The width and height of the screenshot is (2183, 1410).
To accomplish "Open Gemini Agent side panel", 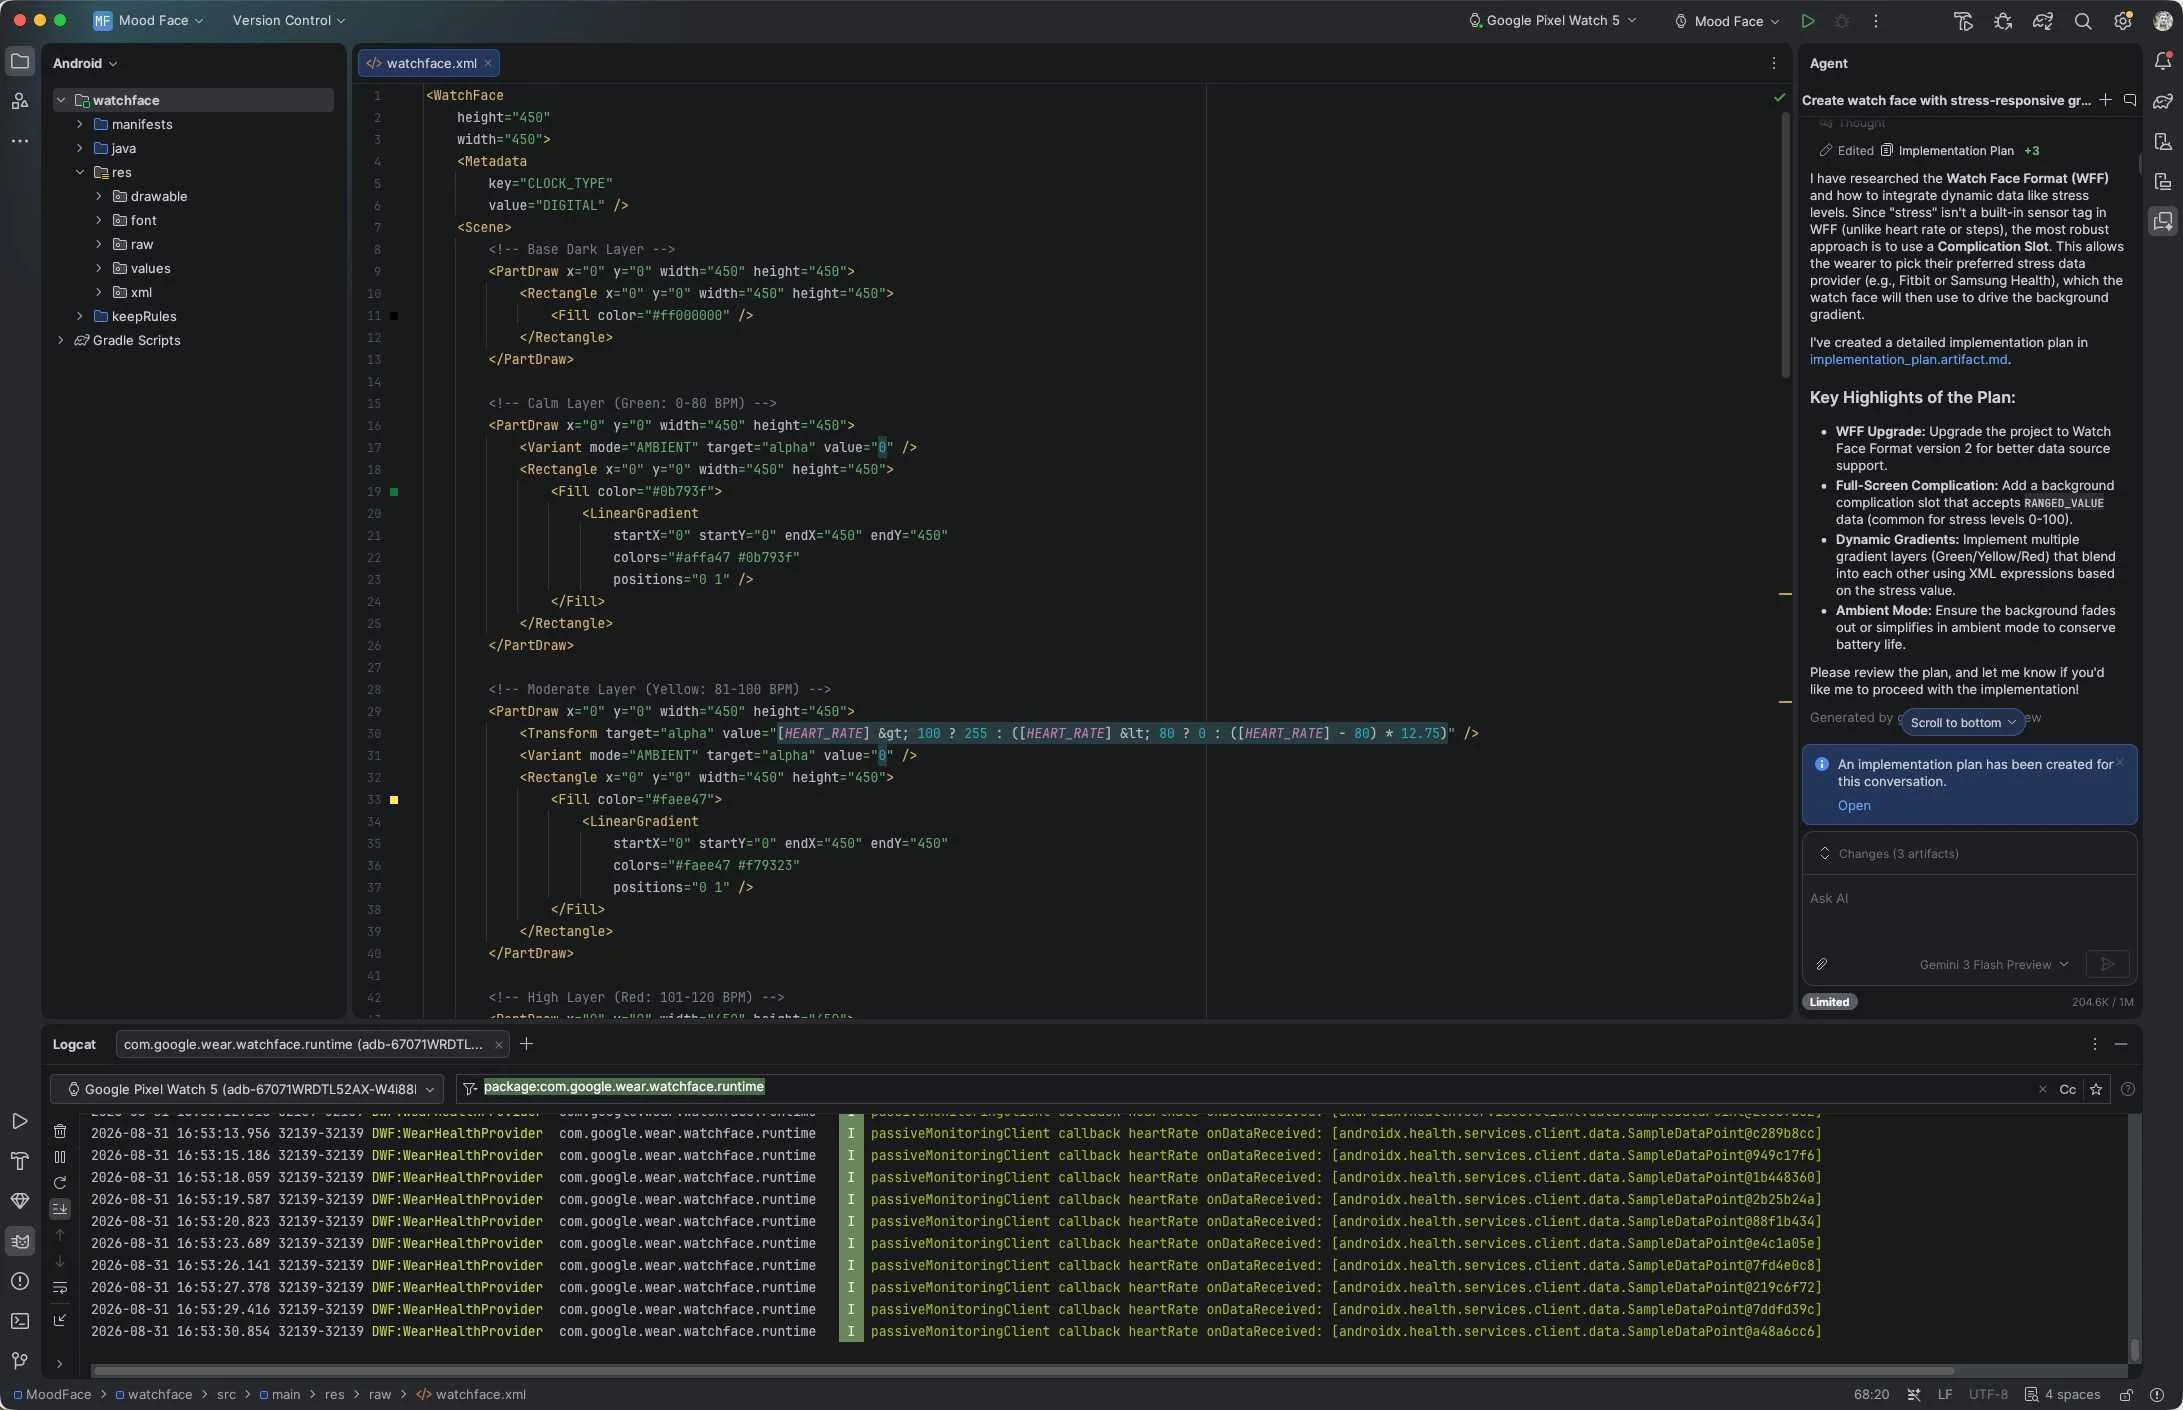I will coord(2163,221).
